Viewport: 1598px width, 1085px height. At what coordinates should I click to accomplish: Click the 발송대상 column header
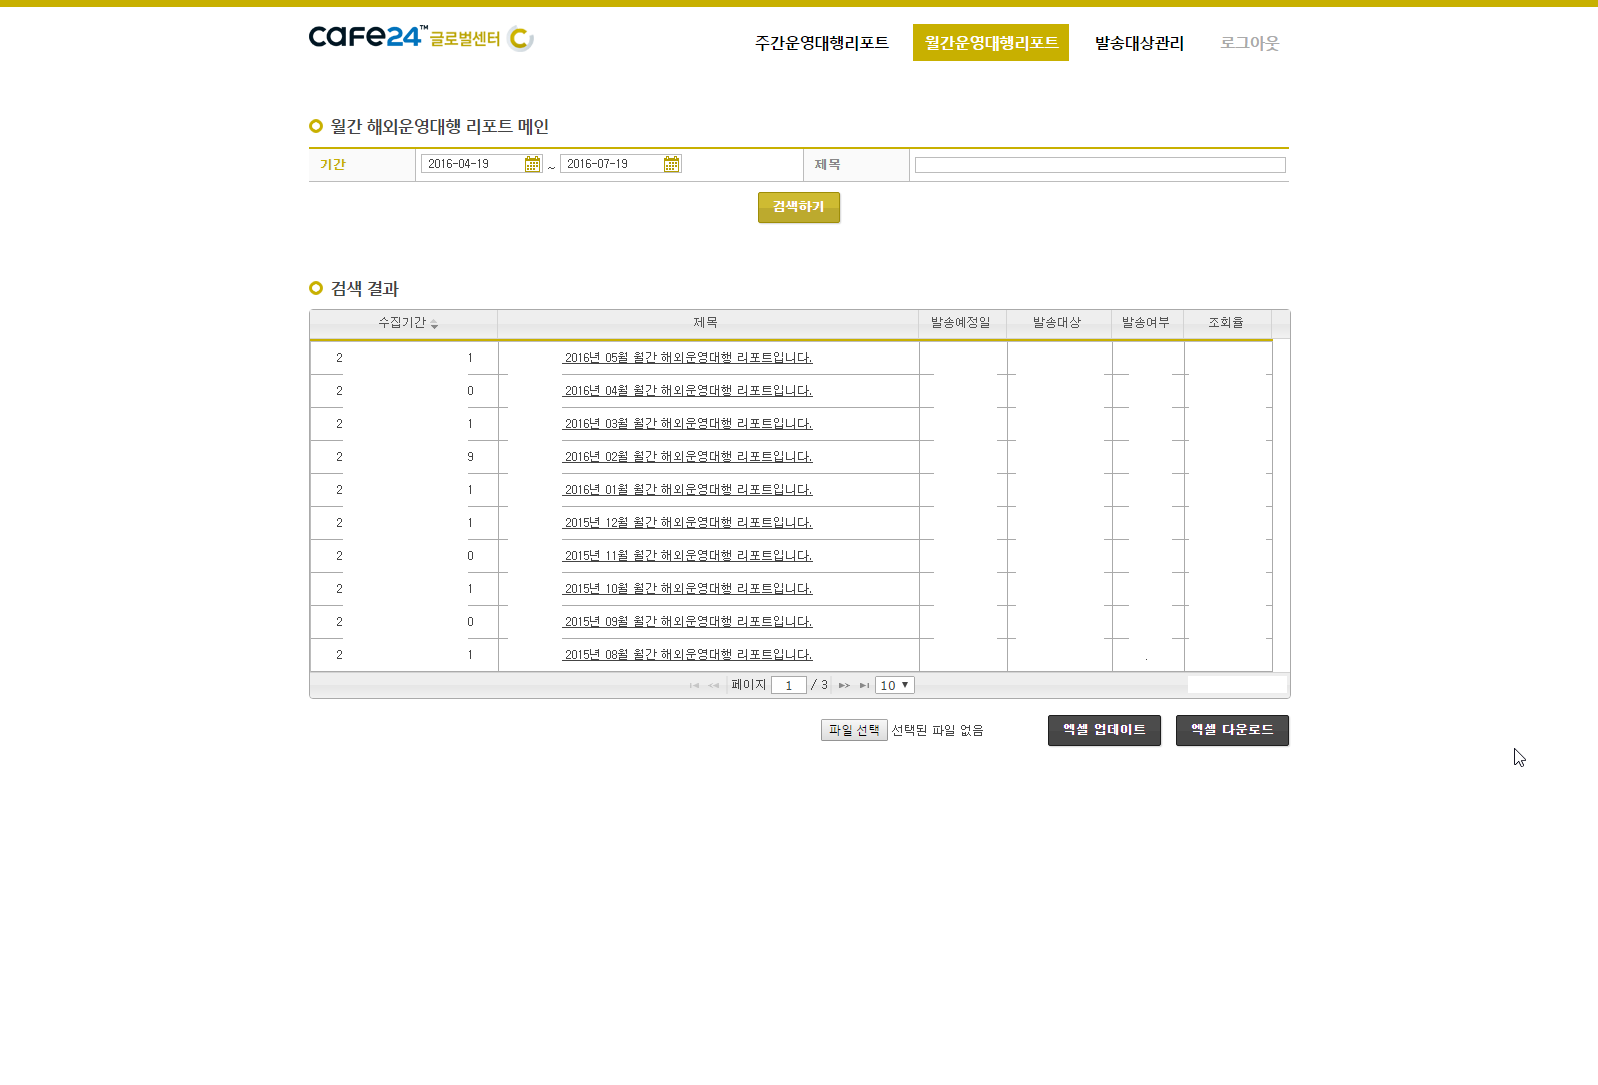[x=1057, y=323]
